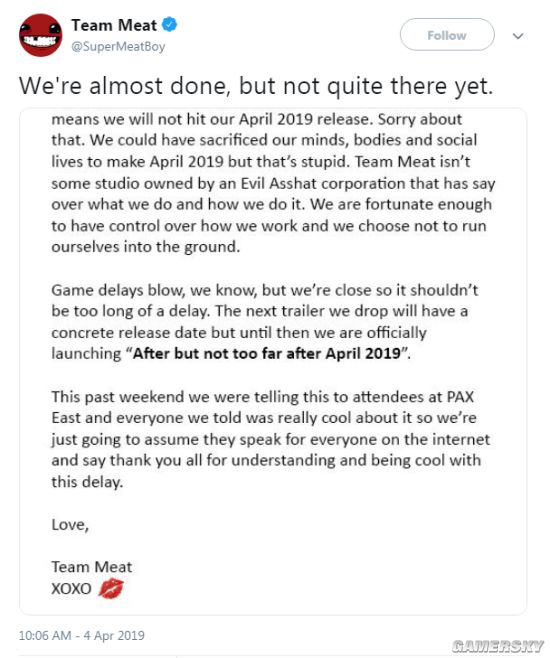Click the GAMERSKY watermark logo
550x658 pixels.
(498, 646)
